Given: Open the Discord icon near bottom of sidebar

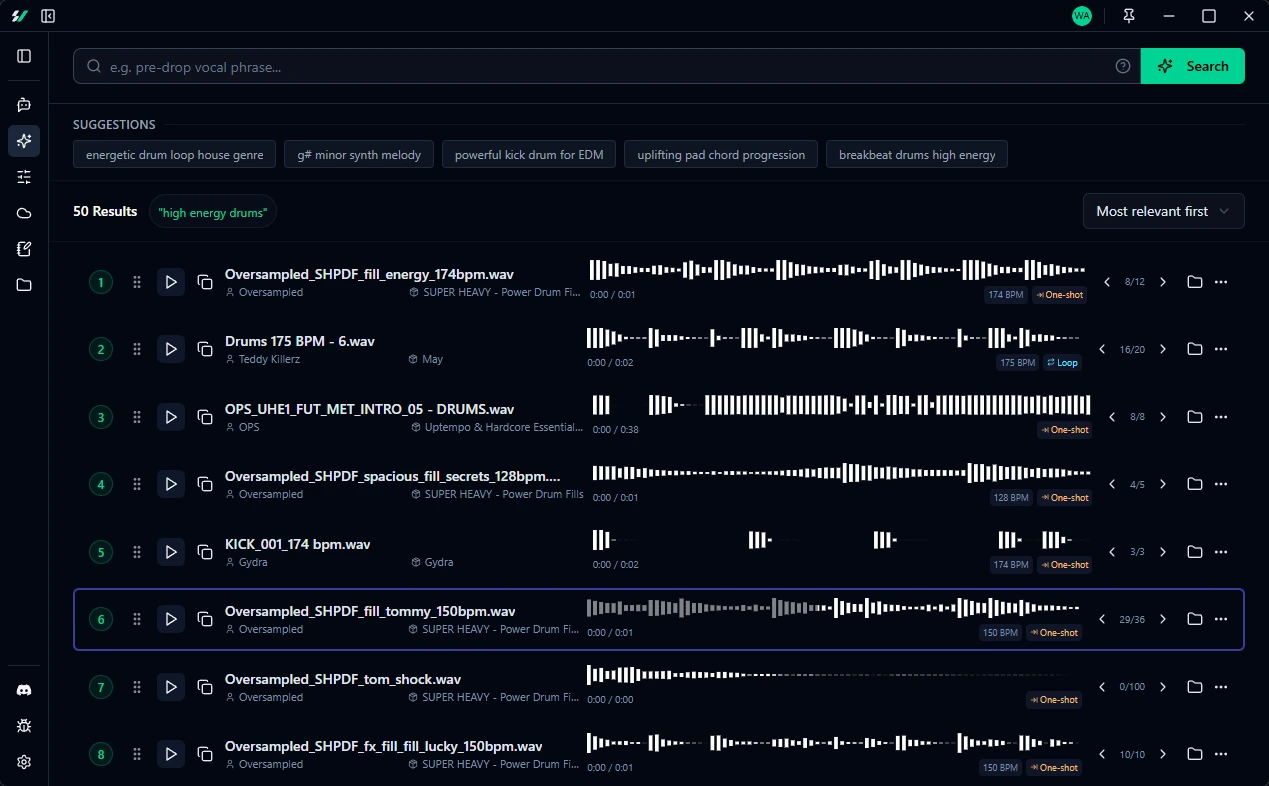Looking at the screenshot, I should [x=24, y=689].
